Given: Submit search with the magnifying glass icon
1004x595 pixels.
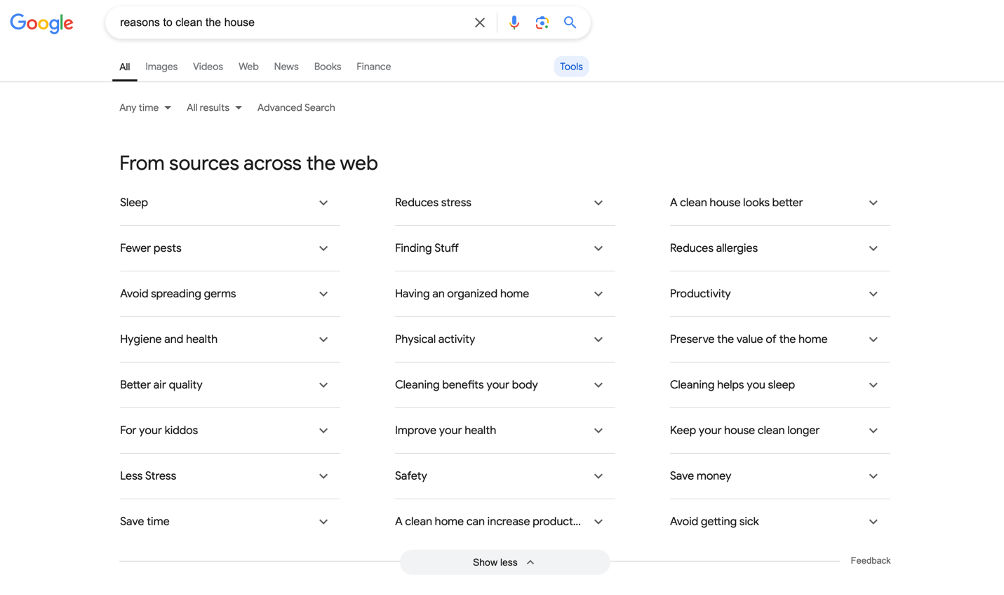Looking at the screenshot, I should [570, 22].
